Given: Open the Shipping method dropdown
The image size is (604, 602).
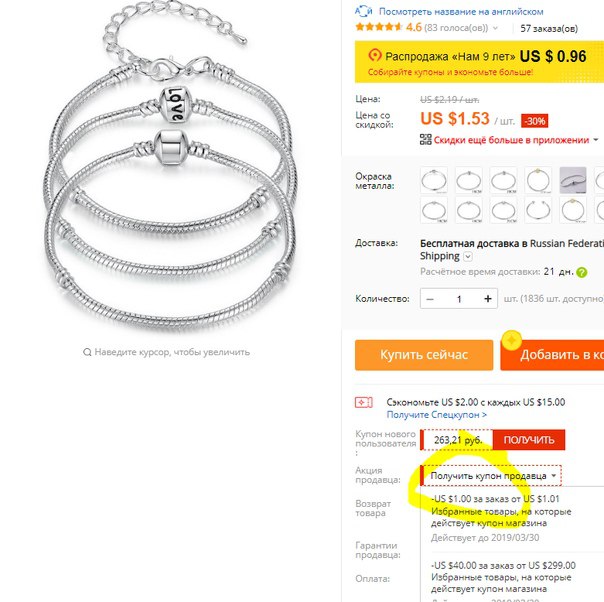Looking at the screenshot, I should coord(468,257).
